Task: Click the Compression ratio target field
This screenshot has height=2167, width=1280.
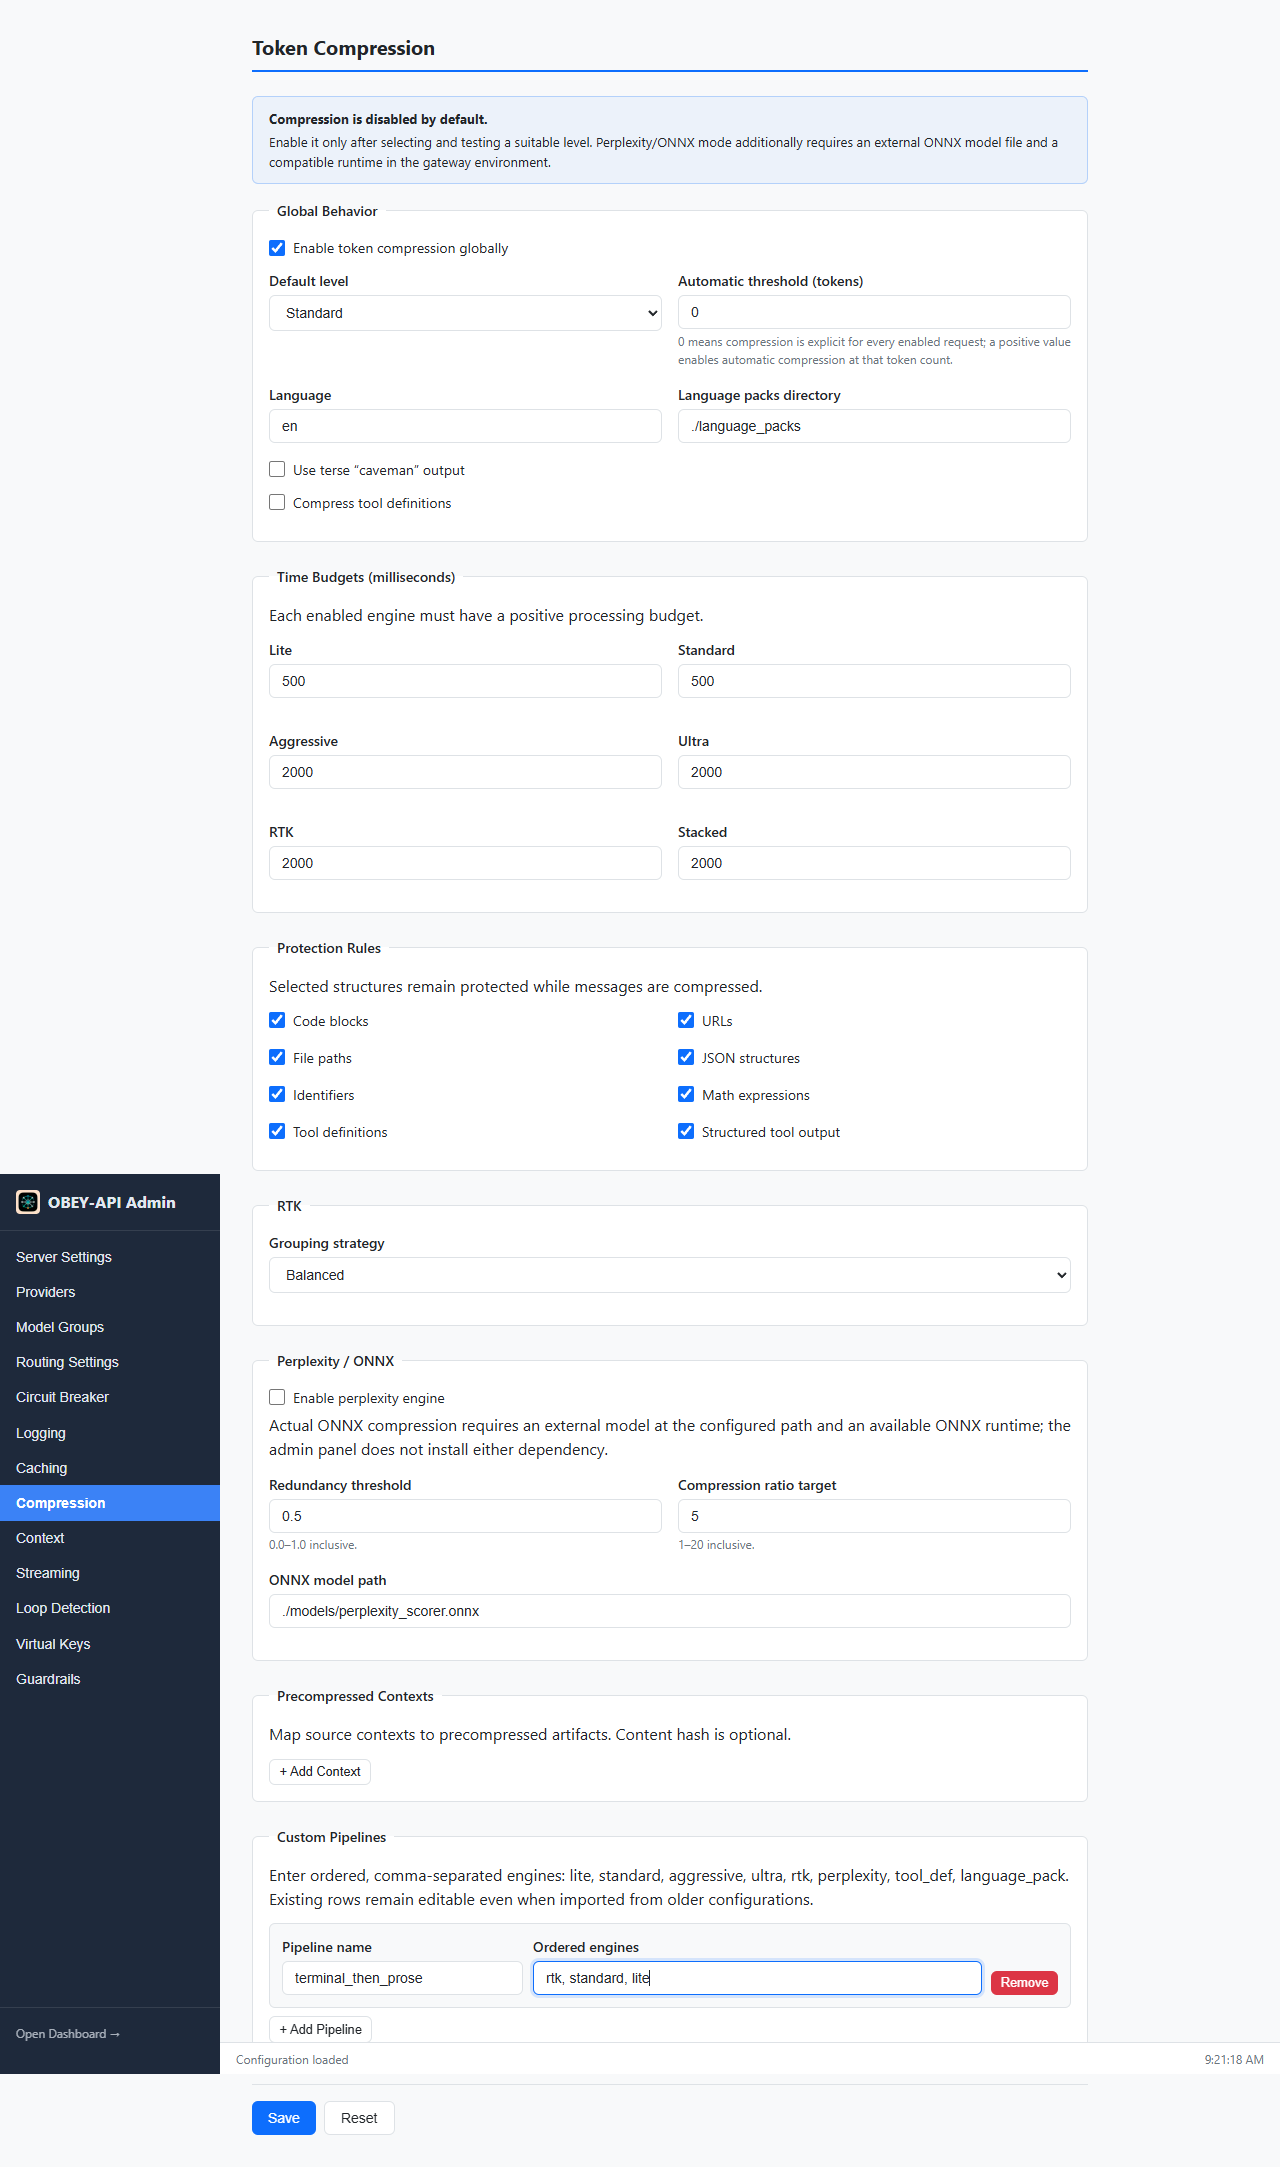Action: click(x=874, y=1516)
